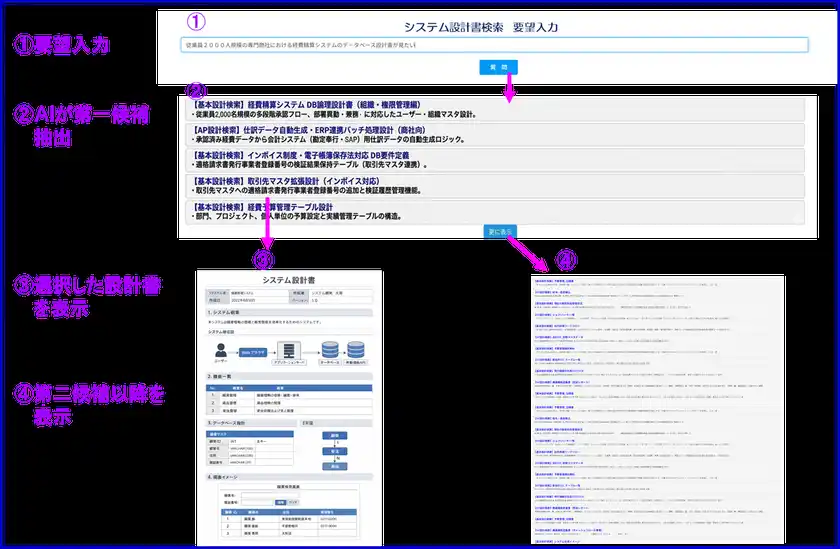Click the blue search button in the screen mockup
Viewport: 840px width, 549px height.
281,501
